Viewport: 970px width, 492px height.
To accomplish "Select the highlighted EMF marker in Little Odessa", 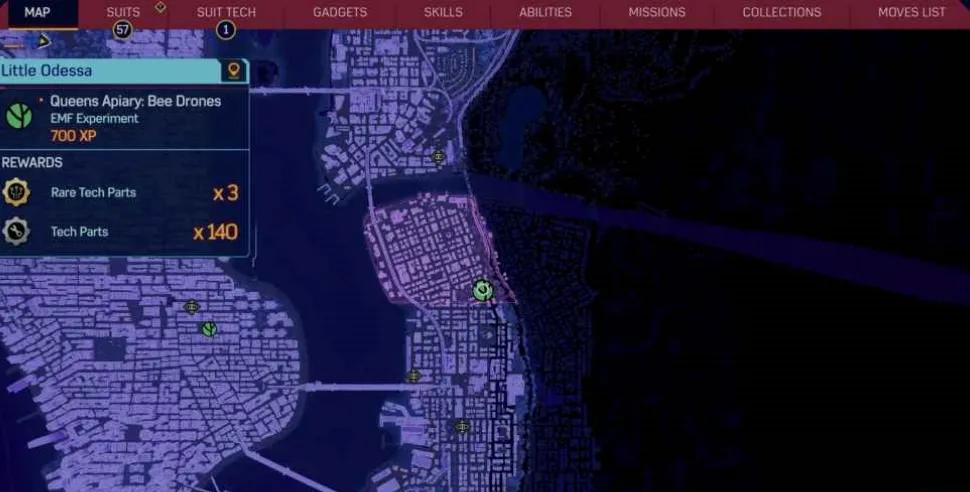I will coord(483,290).
